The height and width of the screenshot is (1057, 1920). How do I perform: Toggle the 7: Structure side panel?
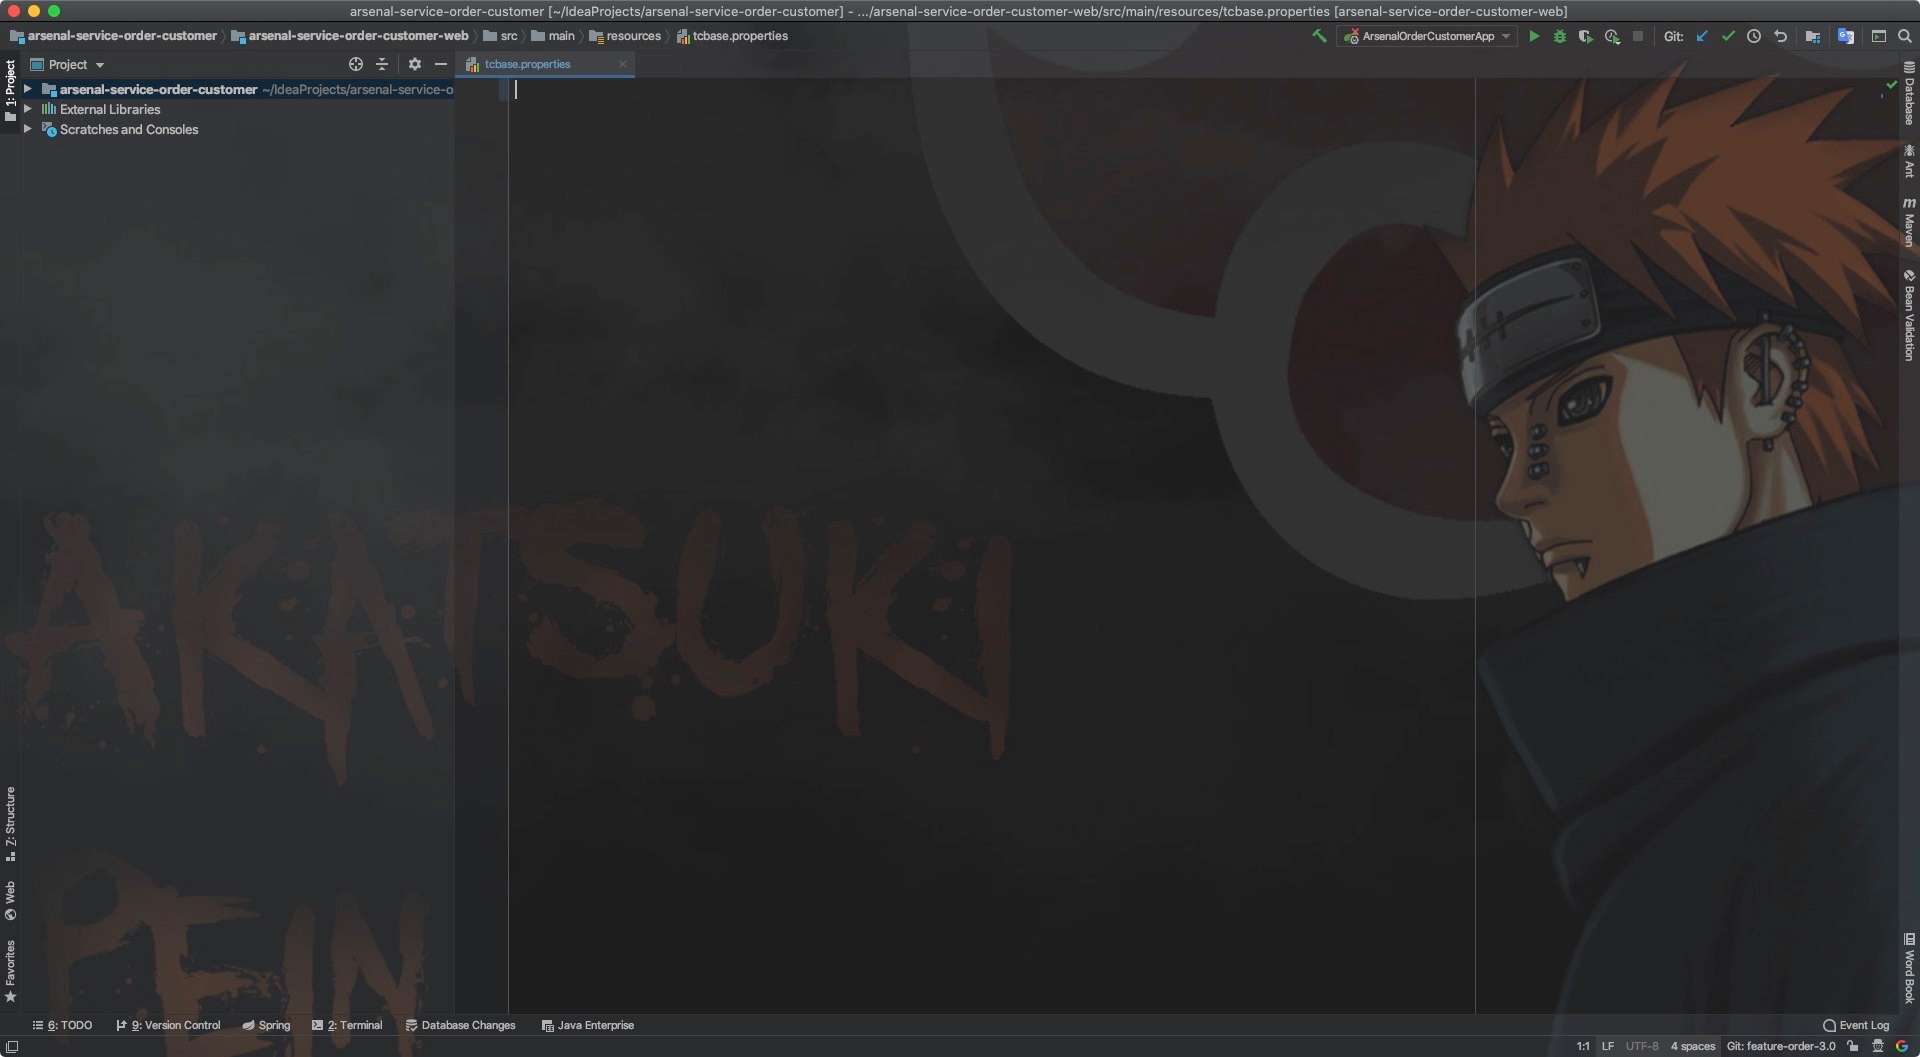coord(10,824)
